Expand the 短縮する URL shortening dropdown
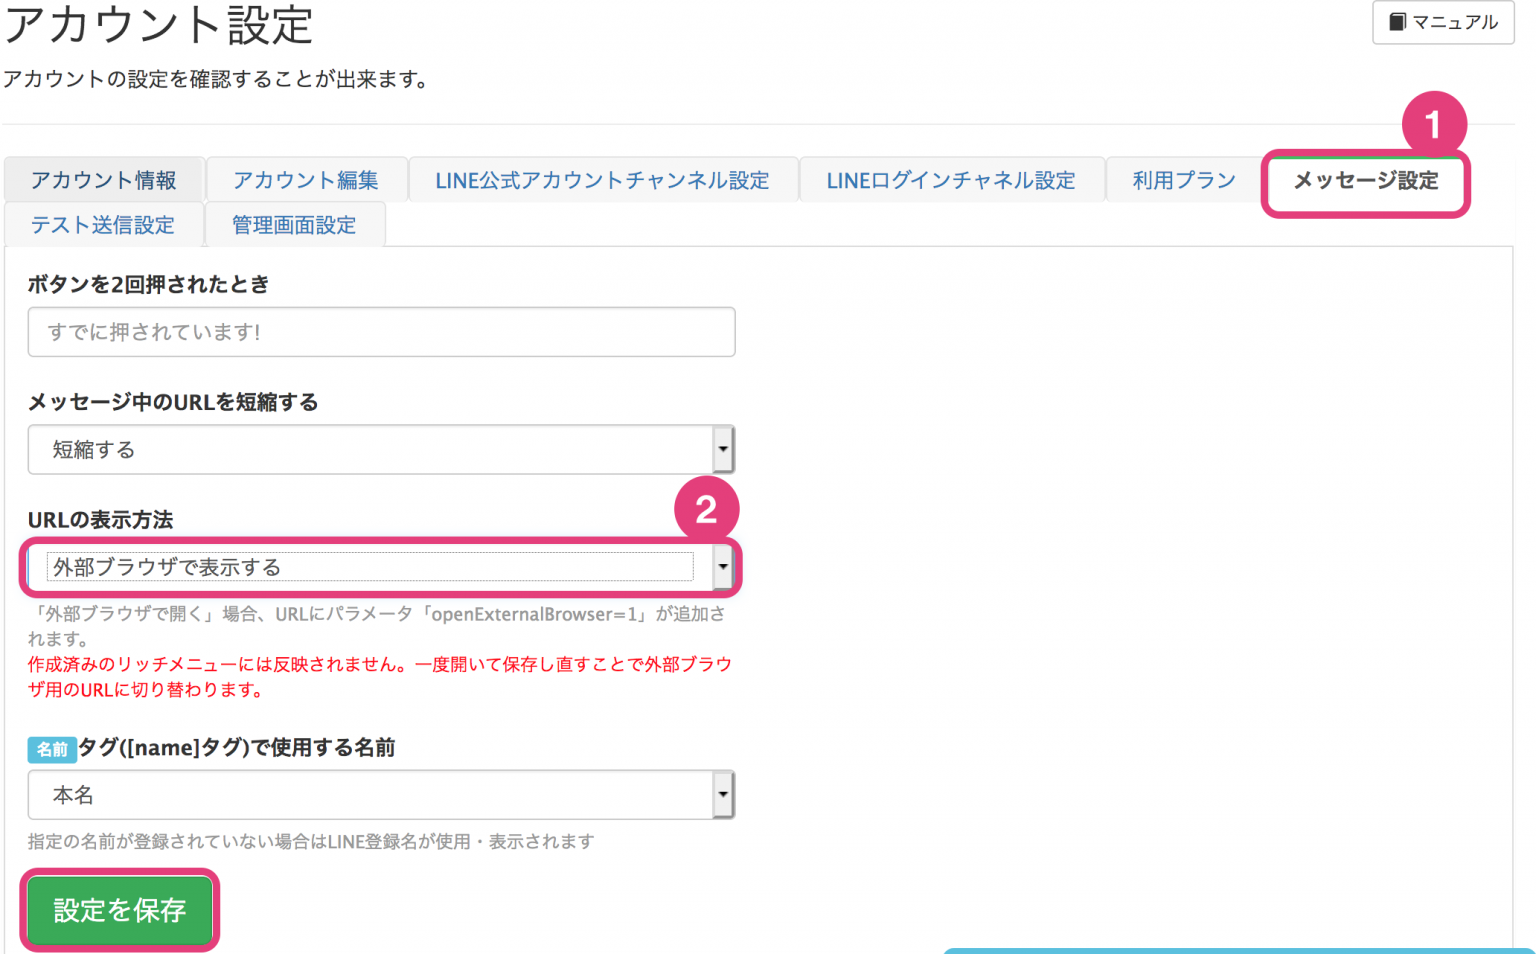Image resolution: width=1536 pixels, height=954 pixels. 381,450
